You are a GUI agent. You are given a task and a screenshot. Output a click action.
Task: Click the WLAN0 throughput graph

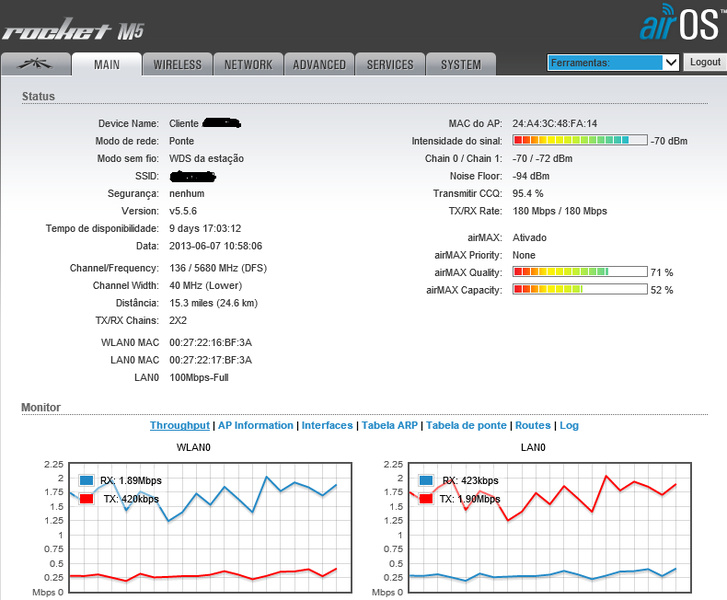coord(210,527)
